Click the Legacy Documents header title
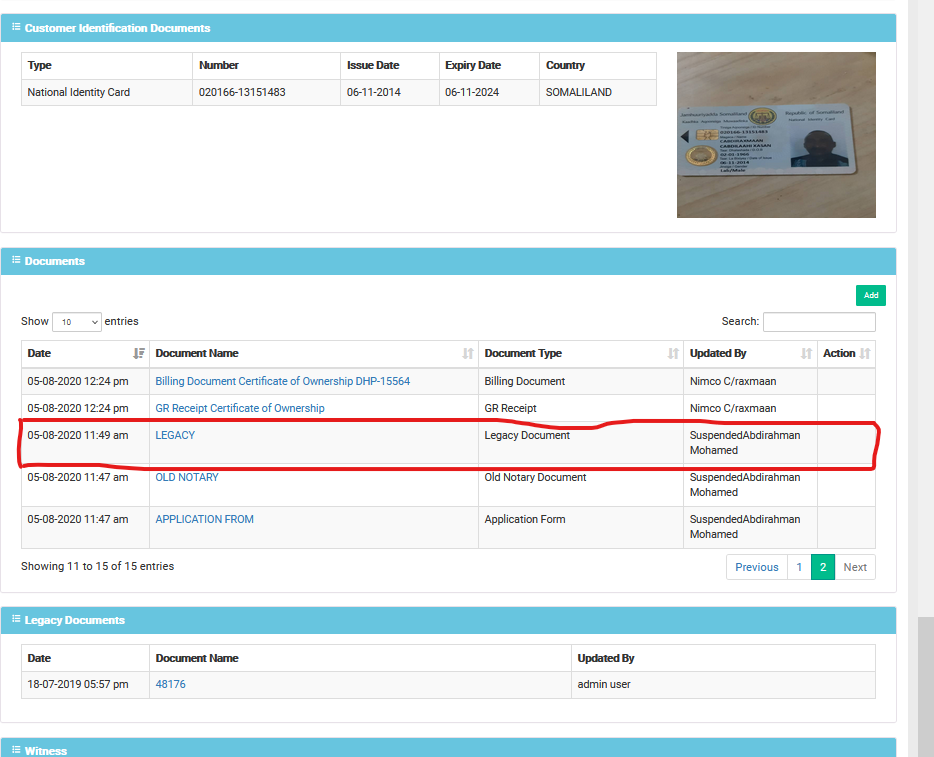934x757 pixels. tap(74, 620)
